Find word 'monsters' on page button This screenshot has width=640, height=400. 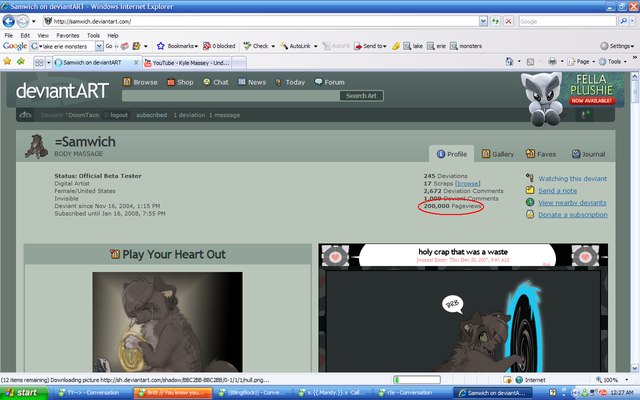[x=466, y=46]
